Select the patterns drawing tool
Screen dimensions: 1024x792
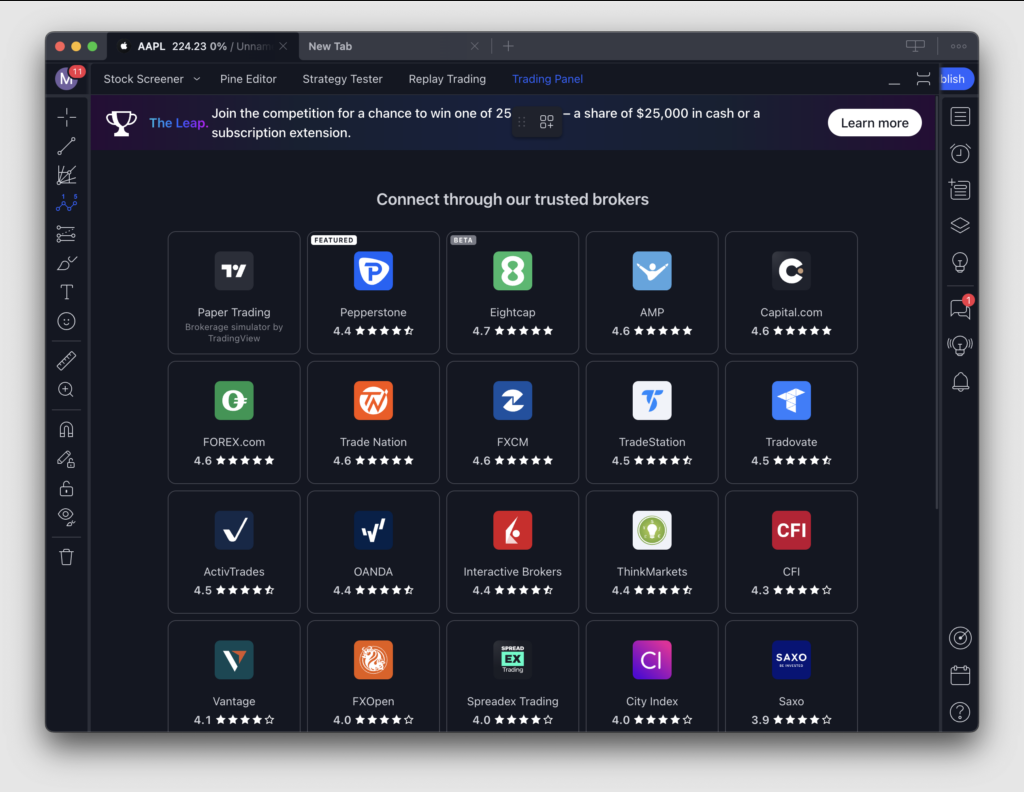[x=67, y=204]
